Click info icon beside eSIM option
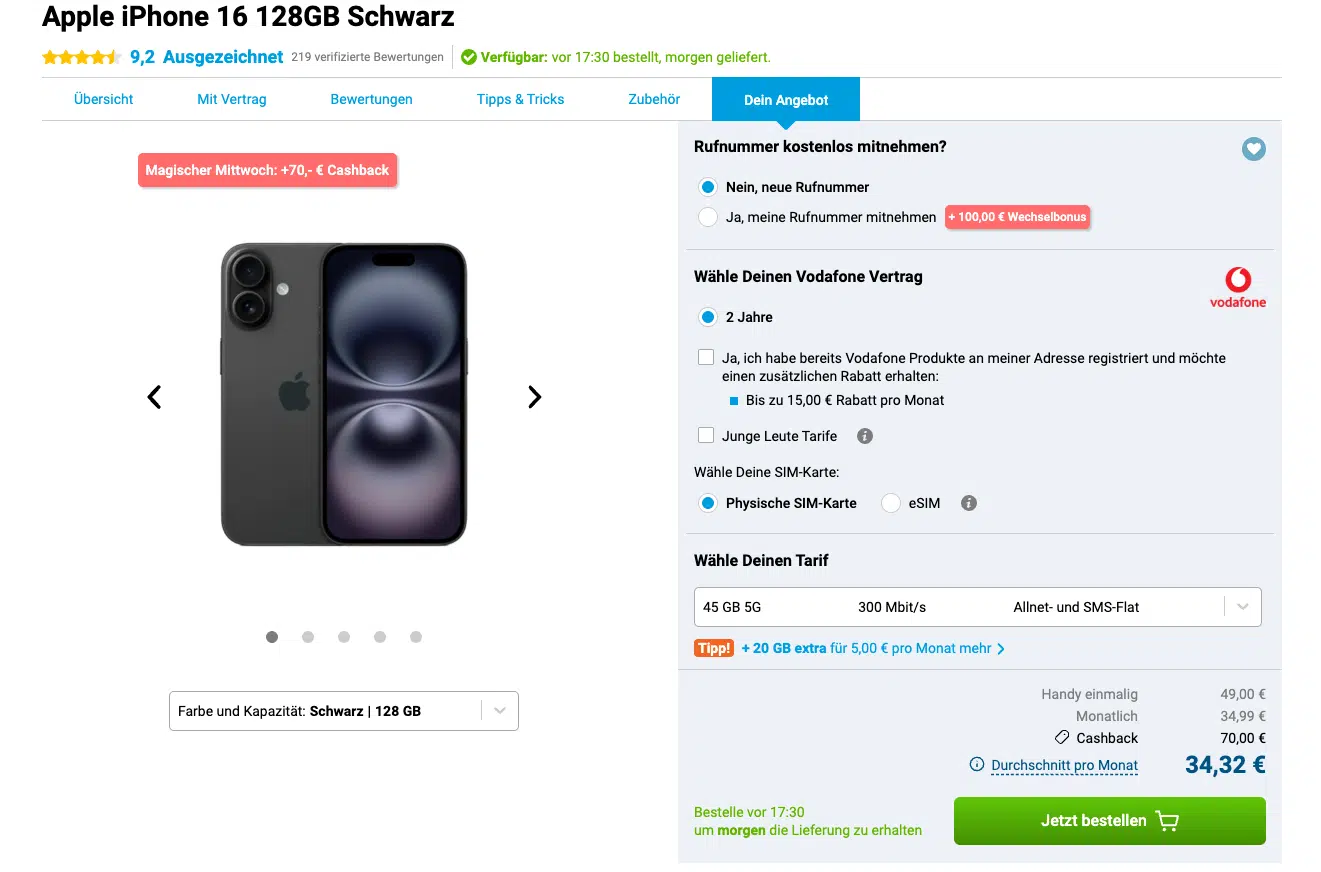Viewport: 1321px width, 872px height. [x=968, y=503]
